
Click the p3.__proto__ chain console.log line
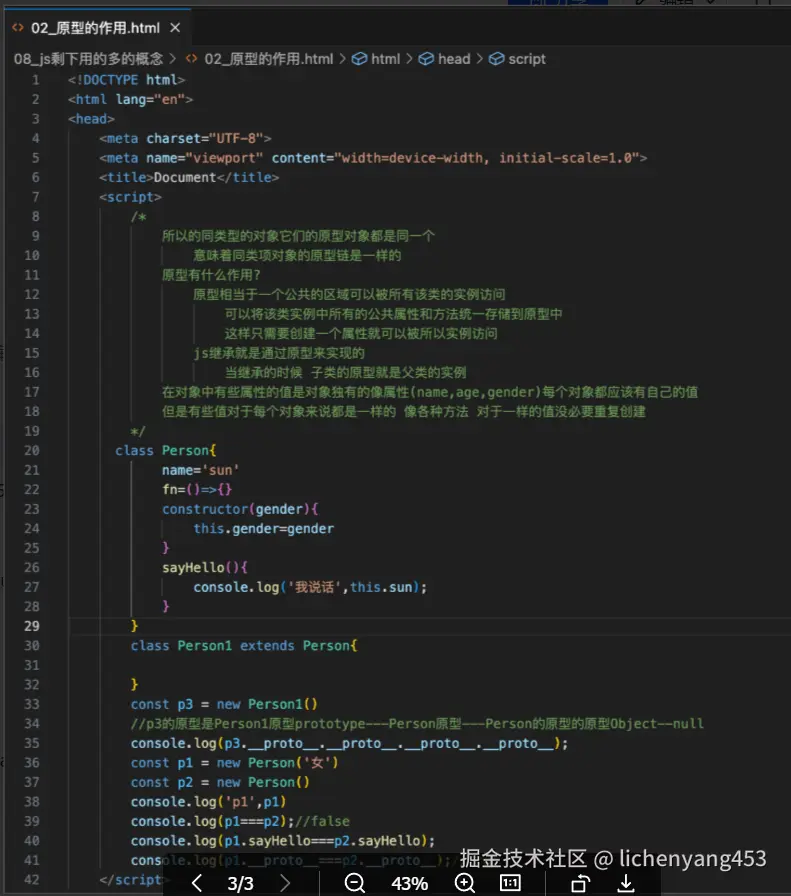349,743
